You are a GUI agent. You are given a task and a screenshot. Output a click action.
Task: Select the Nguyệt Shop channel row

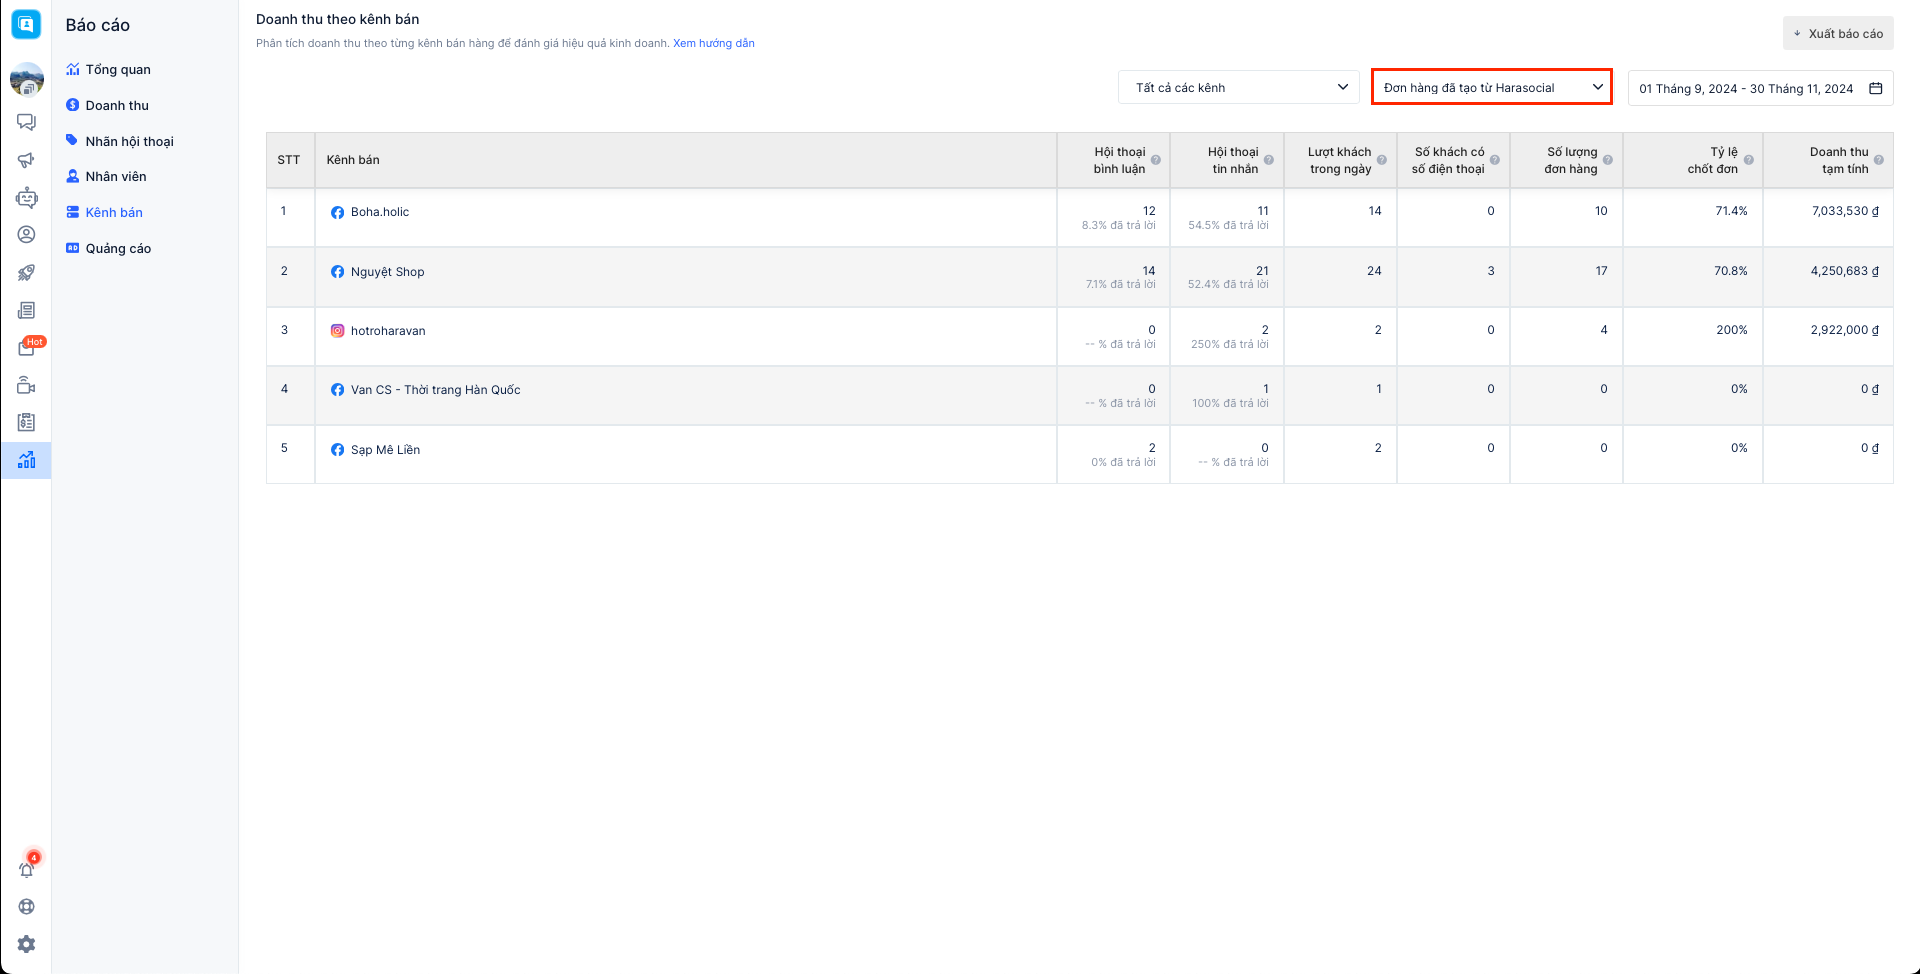pos(387,272)
